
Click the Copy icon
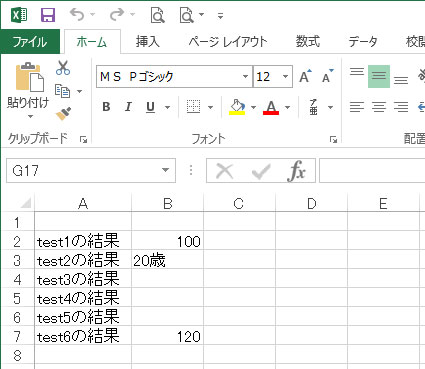click(62, 91)
